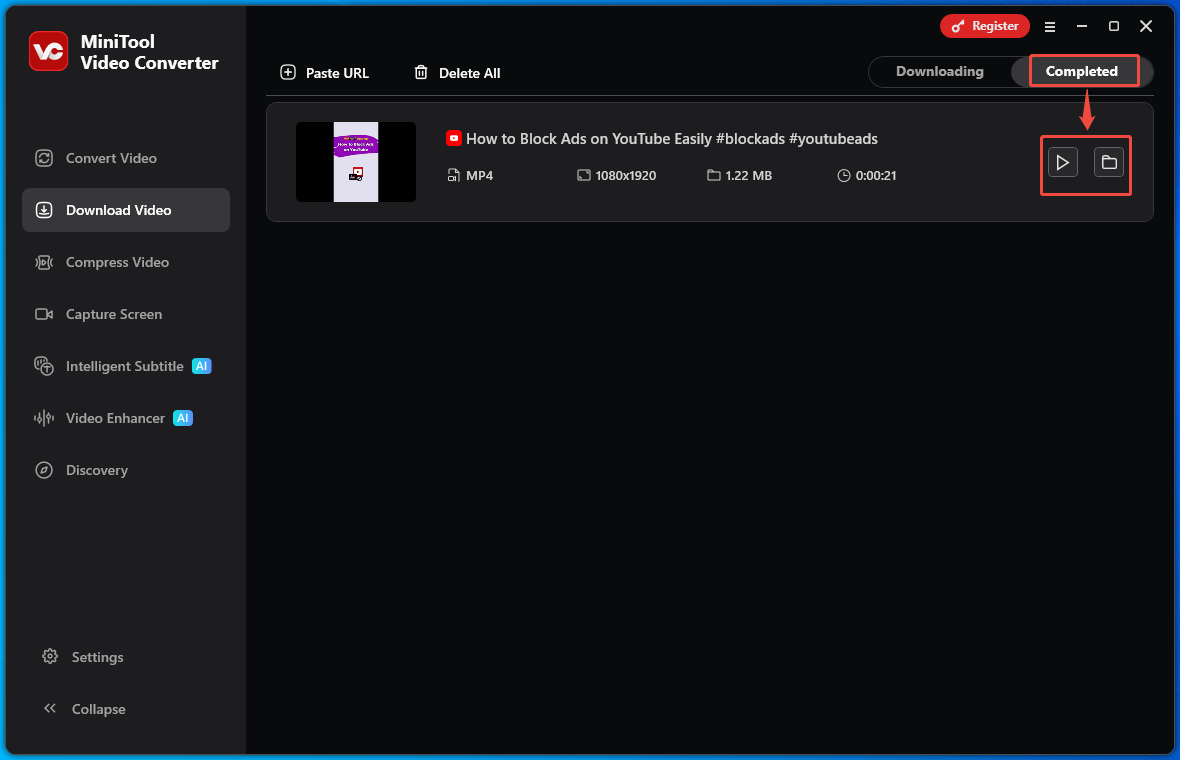
Task: Open Intelligent Subtitle AI feature
Action: click(x=126, y=366)
